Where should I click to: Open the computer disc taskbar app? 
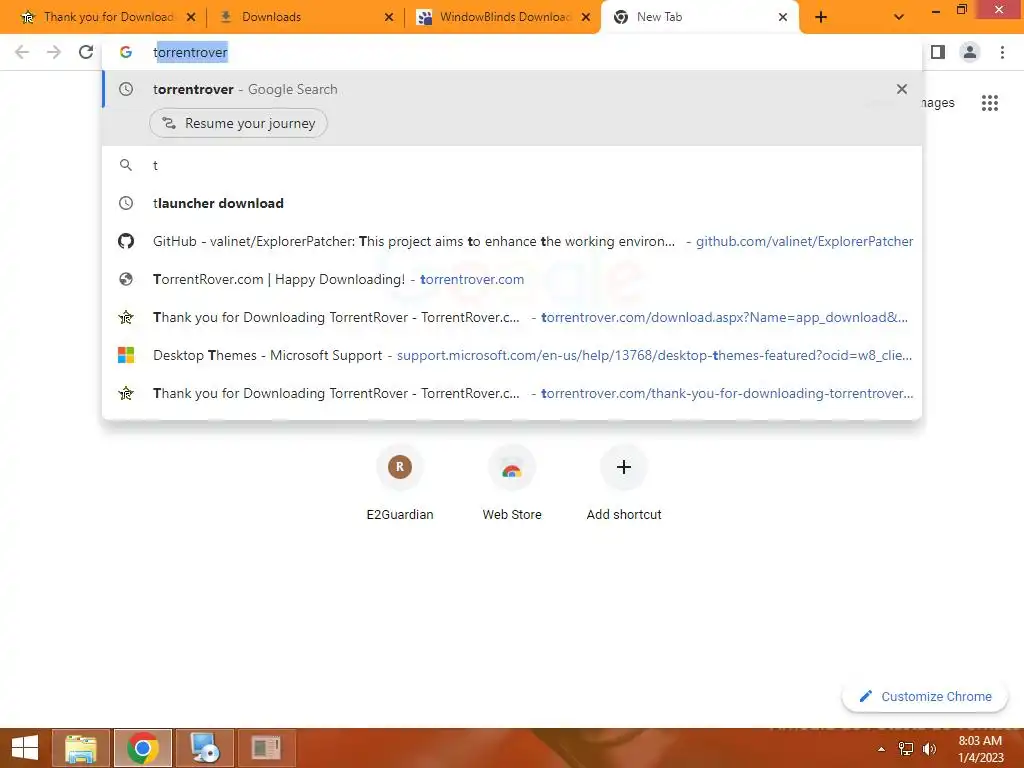tap(205, 748)
